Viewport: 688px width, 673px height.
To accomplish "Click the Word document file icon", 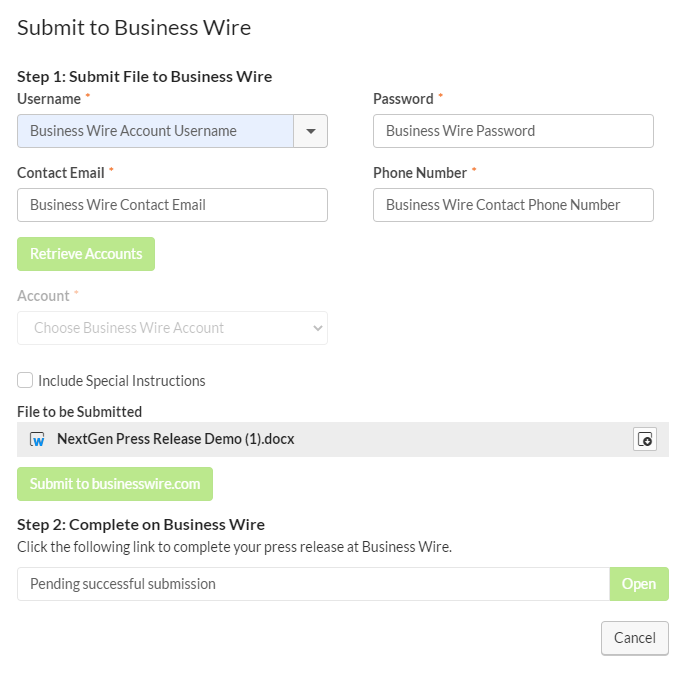I will click(38, 439).
